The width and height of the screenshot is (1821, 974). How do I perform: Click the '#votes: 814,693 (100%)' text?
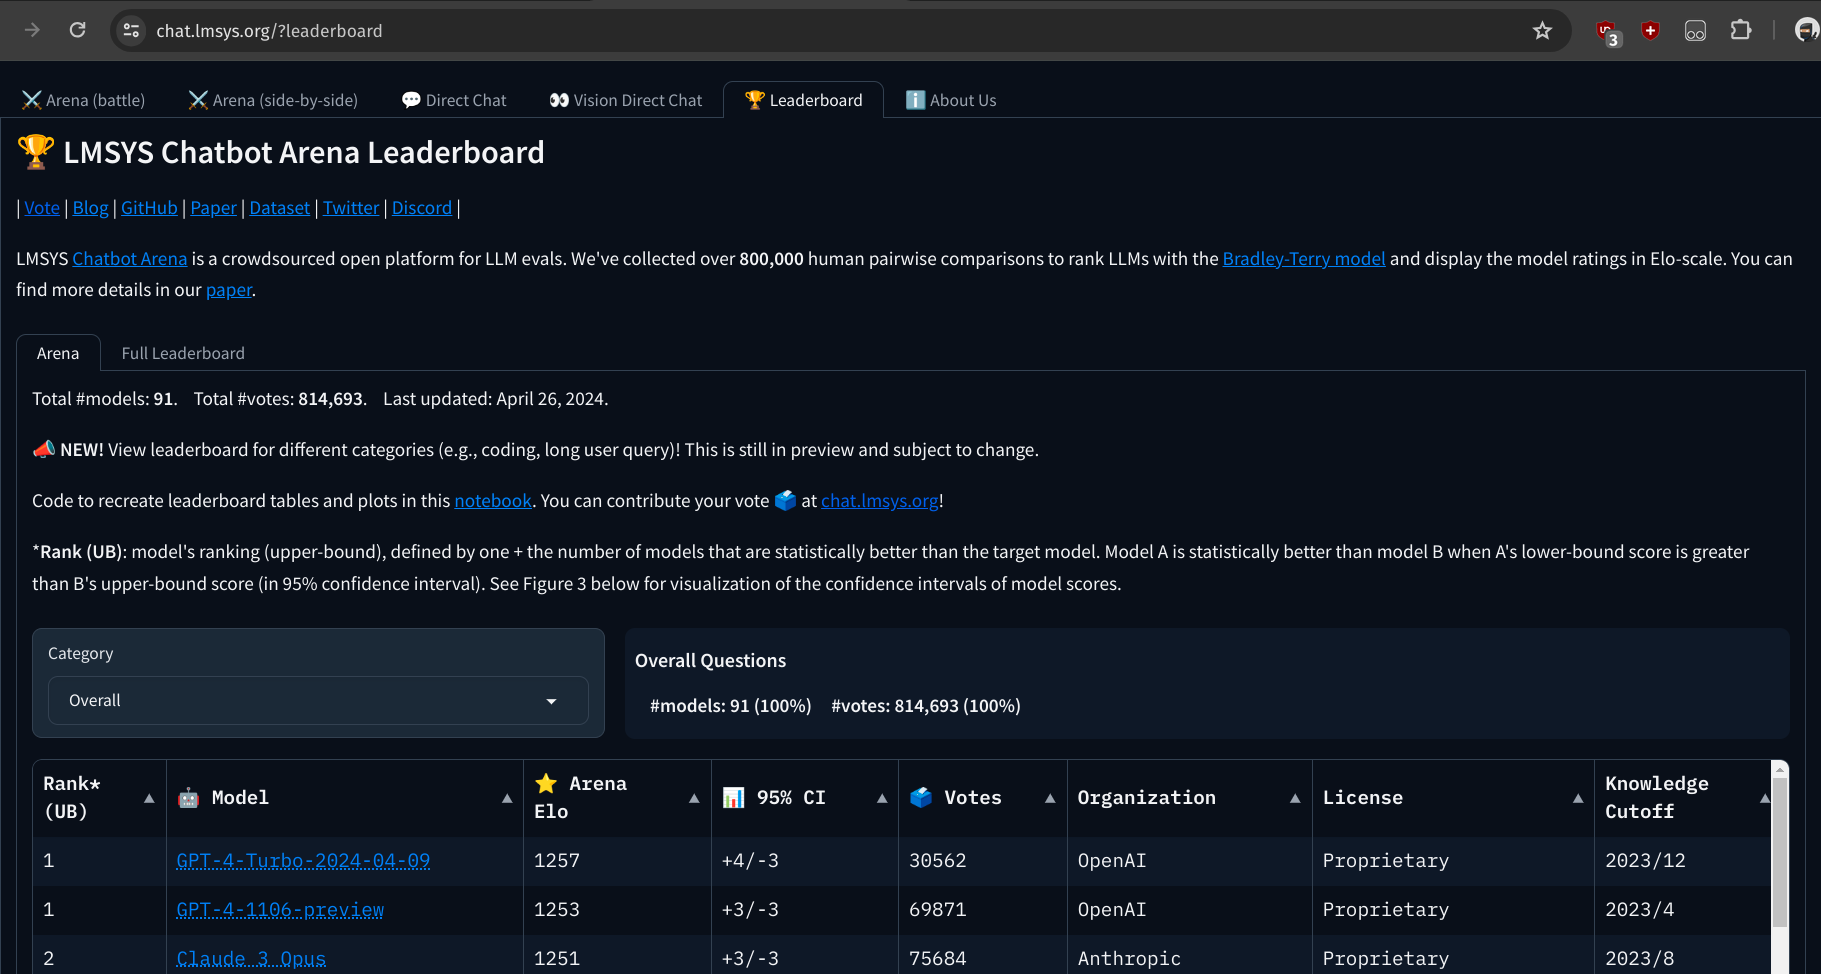point(926,706)
